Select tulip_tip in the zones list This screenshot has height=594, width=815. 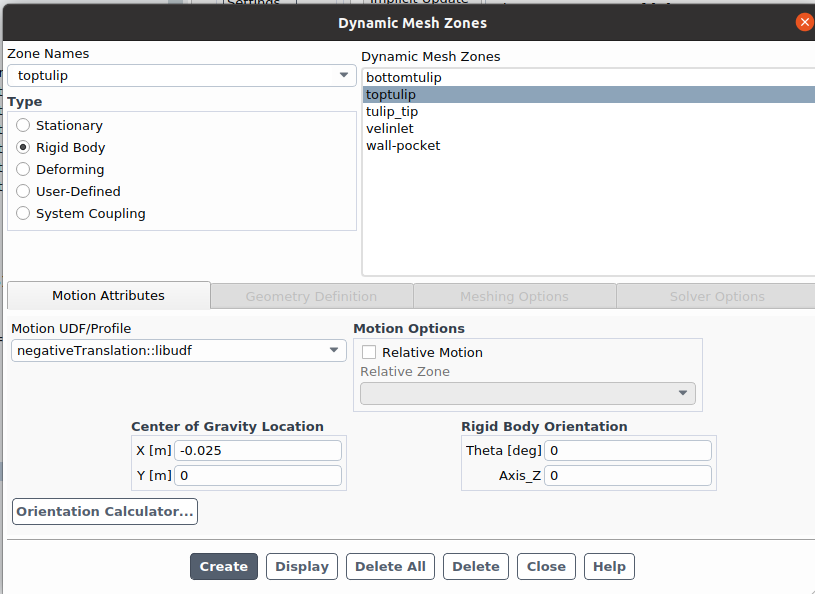click(392, 112)
